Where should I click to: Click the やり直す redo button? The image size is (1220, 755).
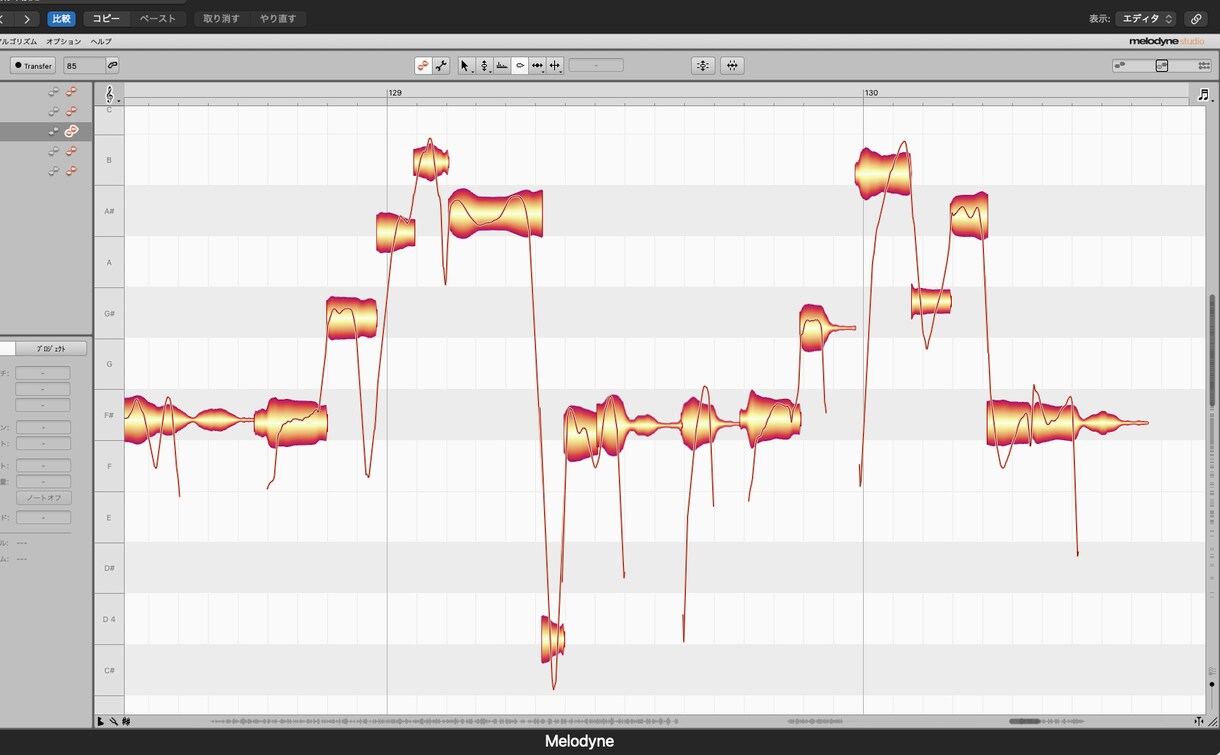point(278,19)
